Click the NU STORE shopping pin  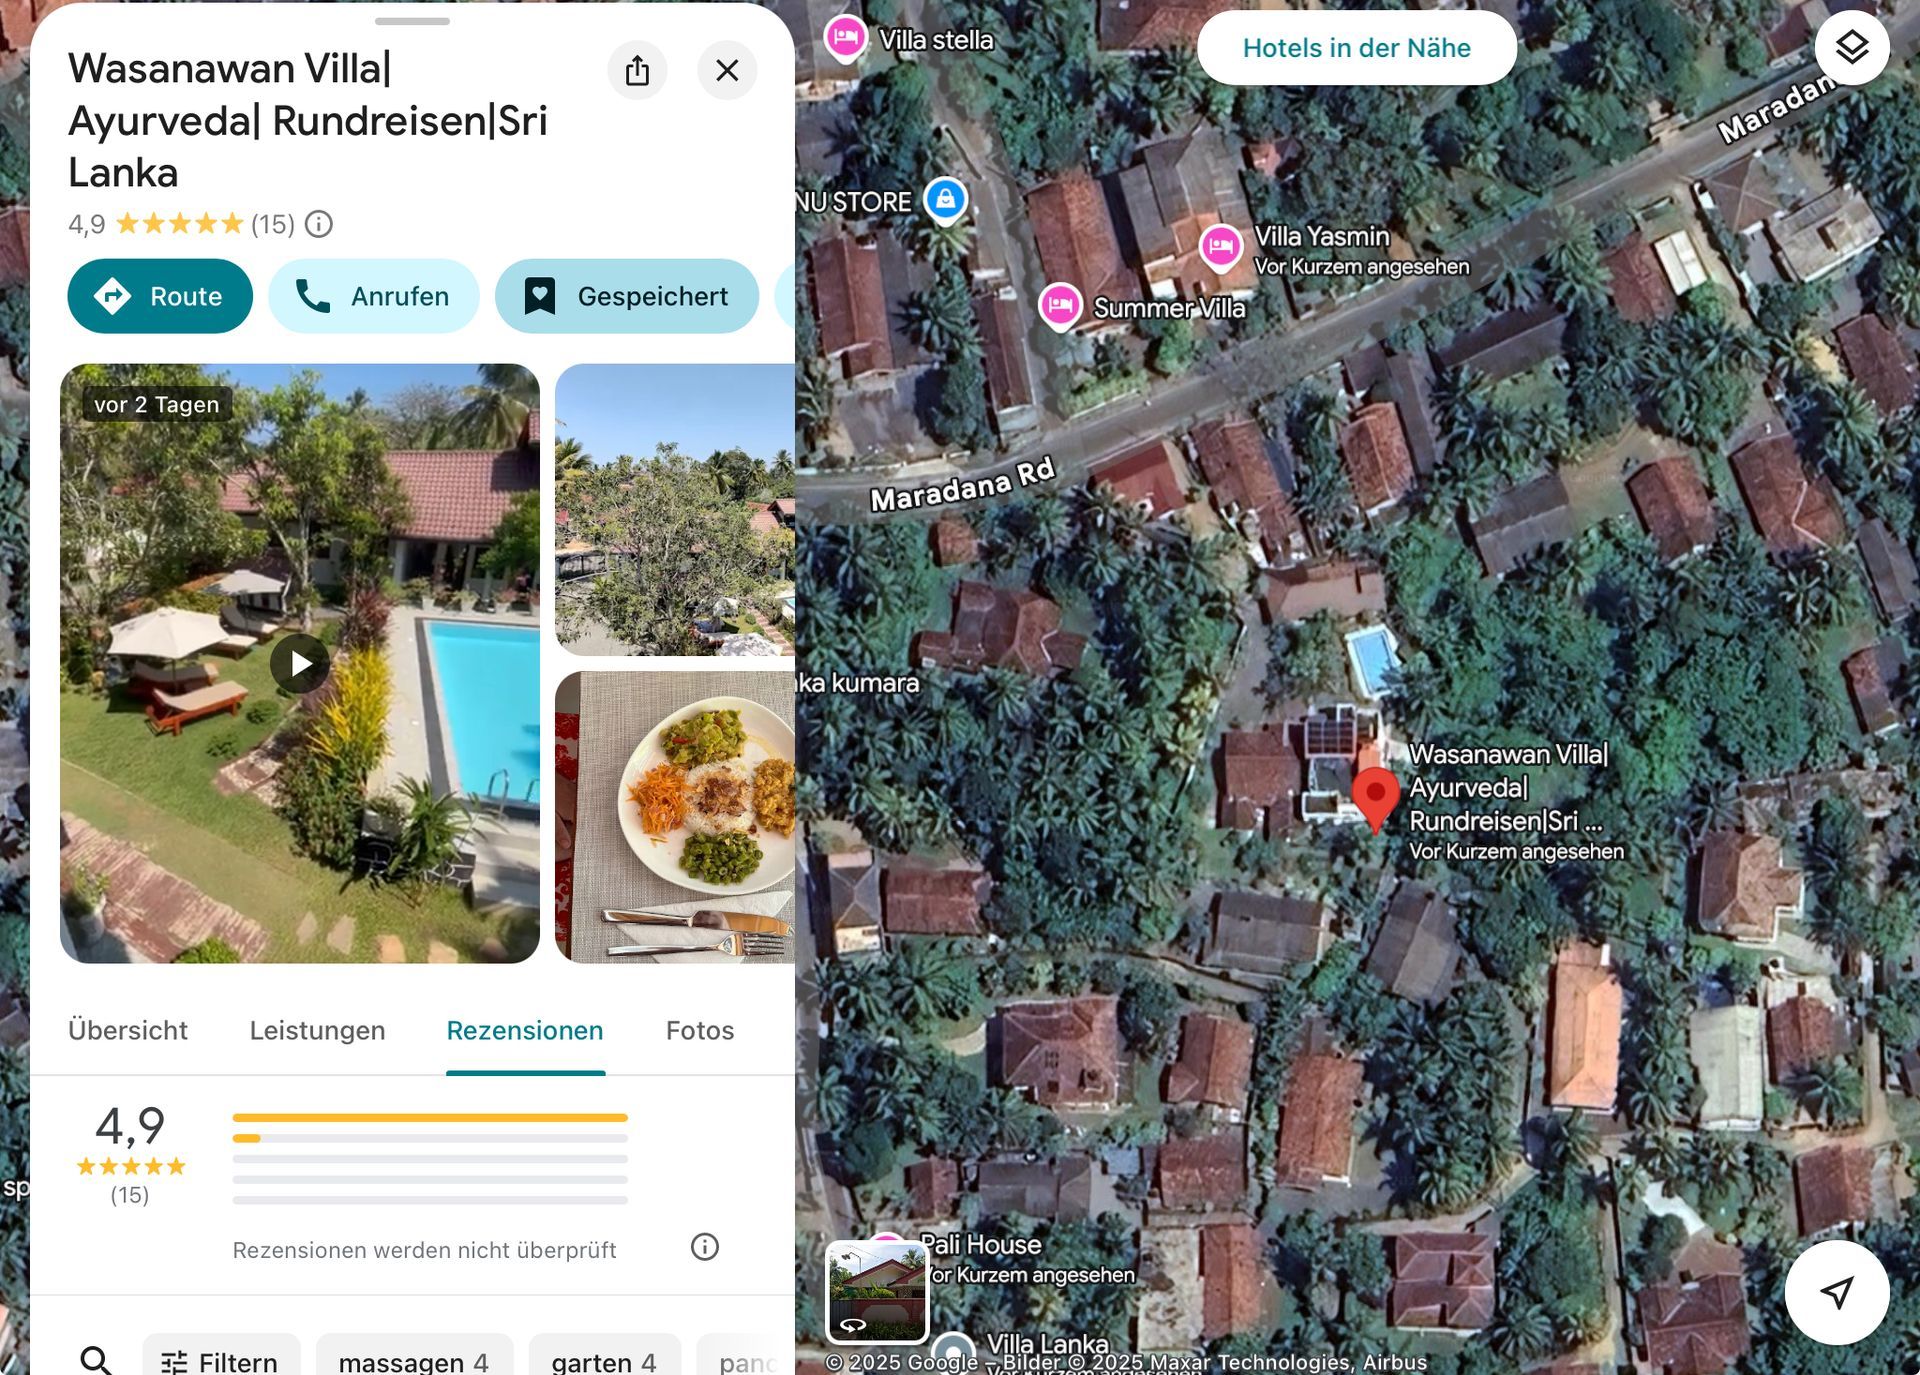point(945,199)
